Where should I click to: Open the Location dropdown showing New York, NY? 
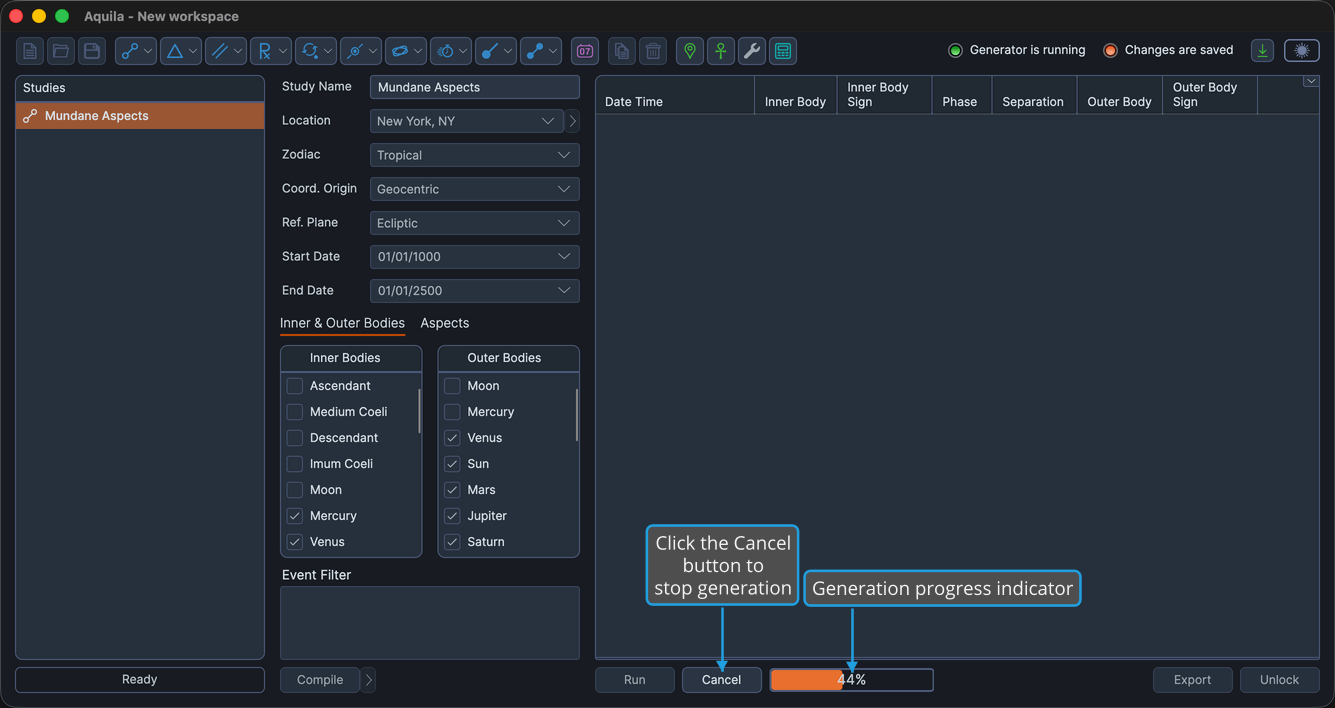coord(467,121)
